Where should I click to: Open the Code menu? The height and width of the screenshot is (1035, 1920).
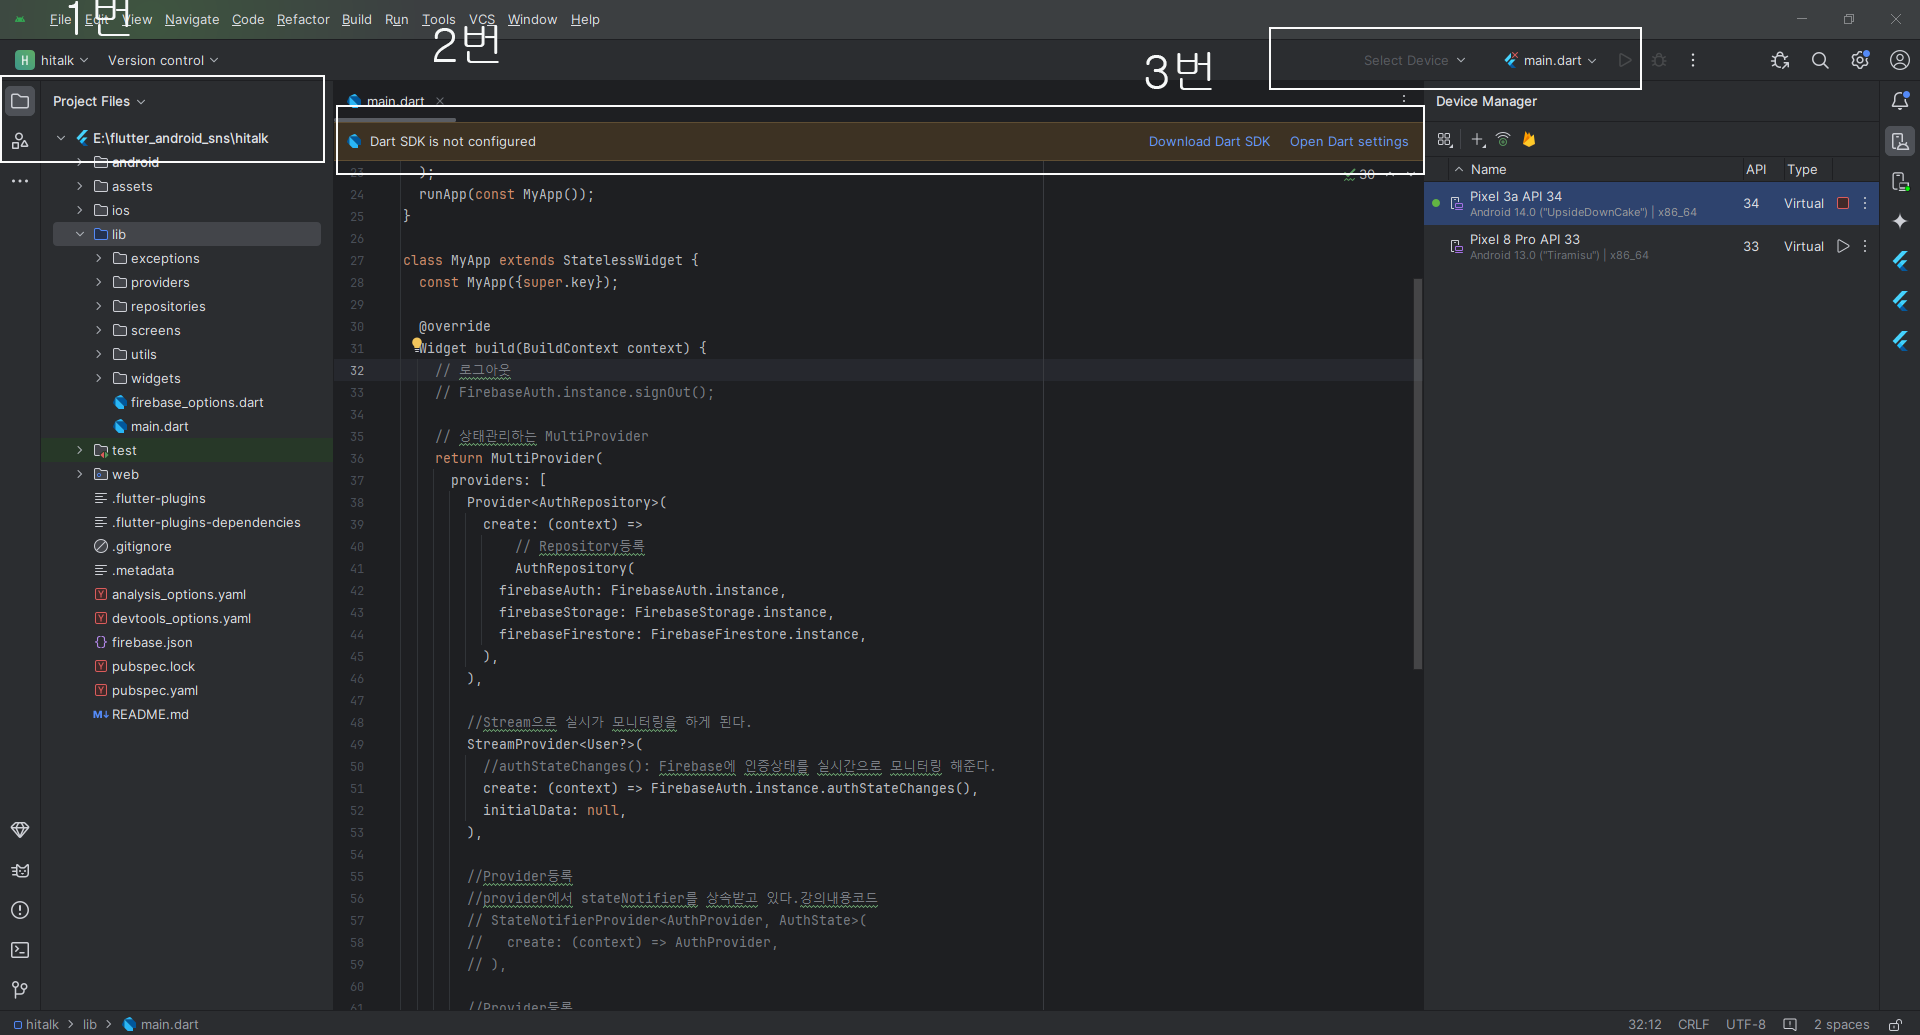[x=248, y=19]
